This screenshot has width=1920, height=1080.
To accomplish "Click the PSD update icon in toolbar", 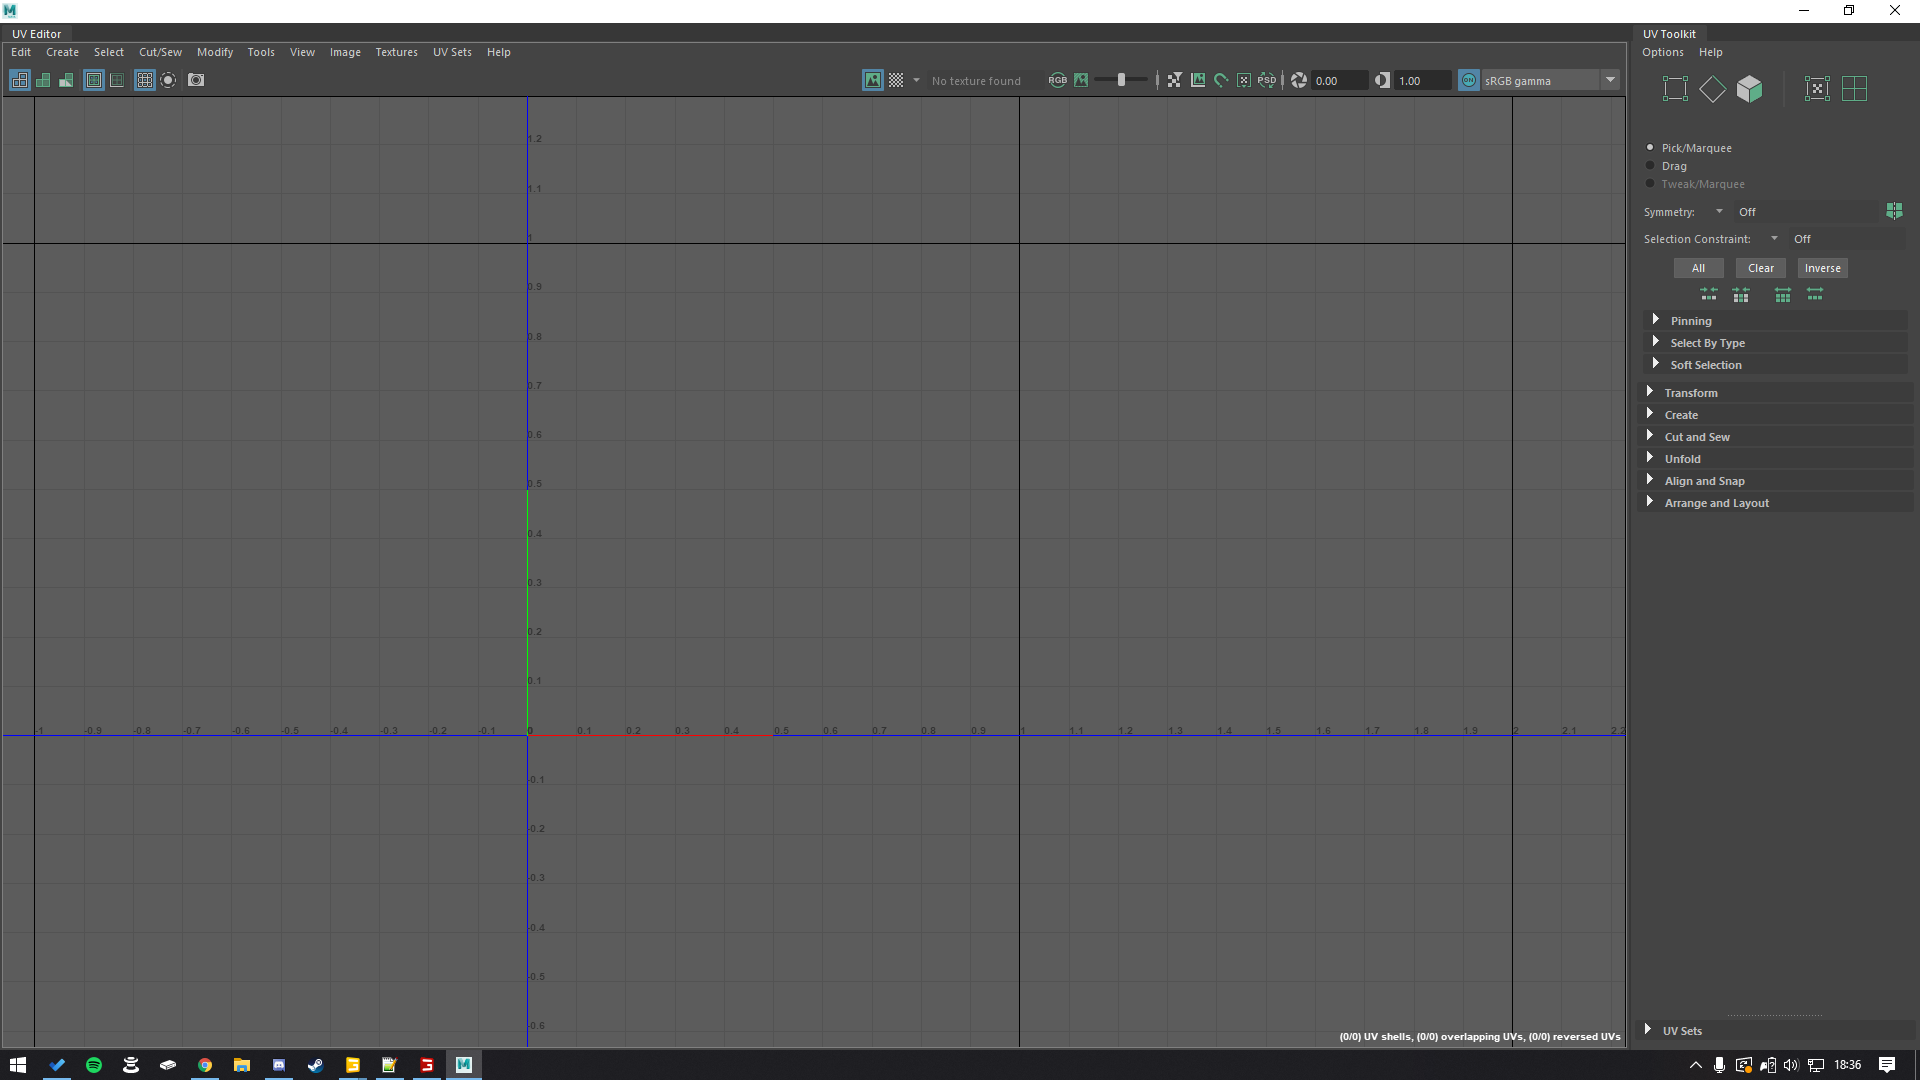I will (x=1268, y=80).
